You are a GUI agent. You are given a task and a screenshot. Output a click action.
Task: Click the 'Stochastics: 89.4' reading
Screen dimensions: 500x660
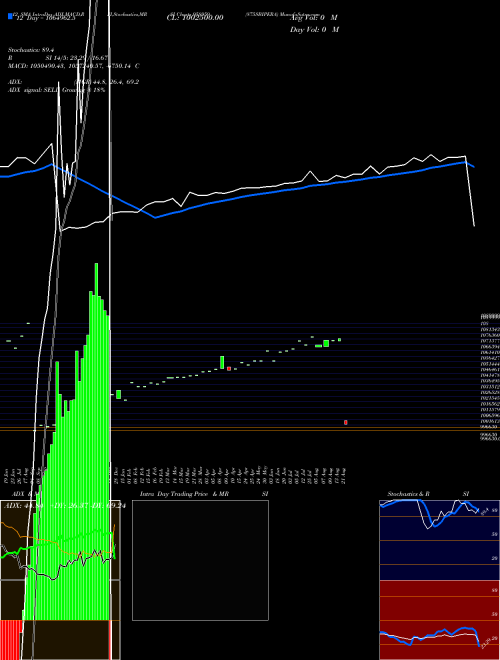(x=31, y=50)
